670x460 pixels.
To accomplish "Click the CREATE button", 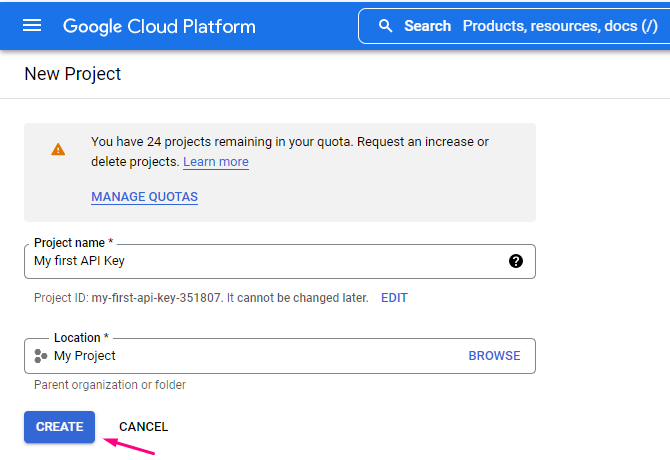I will [x=59, y=427].
